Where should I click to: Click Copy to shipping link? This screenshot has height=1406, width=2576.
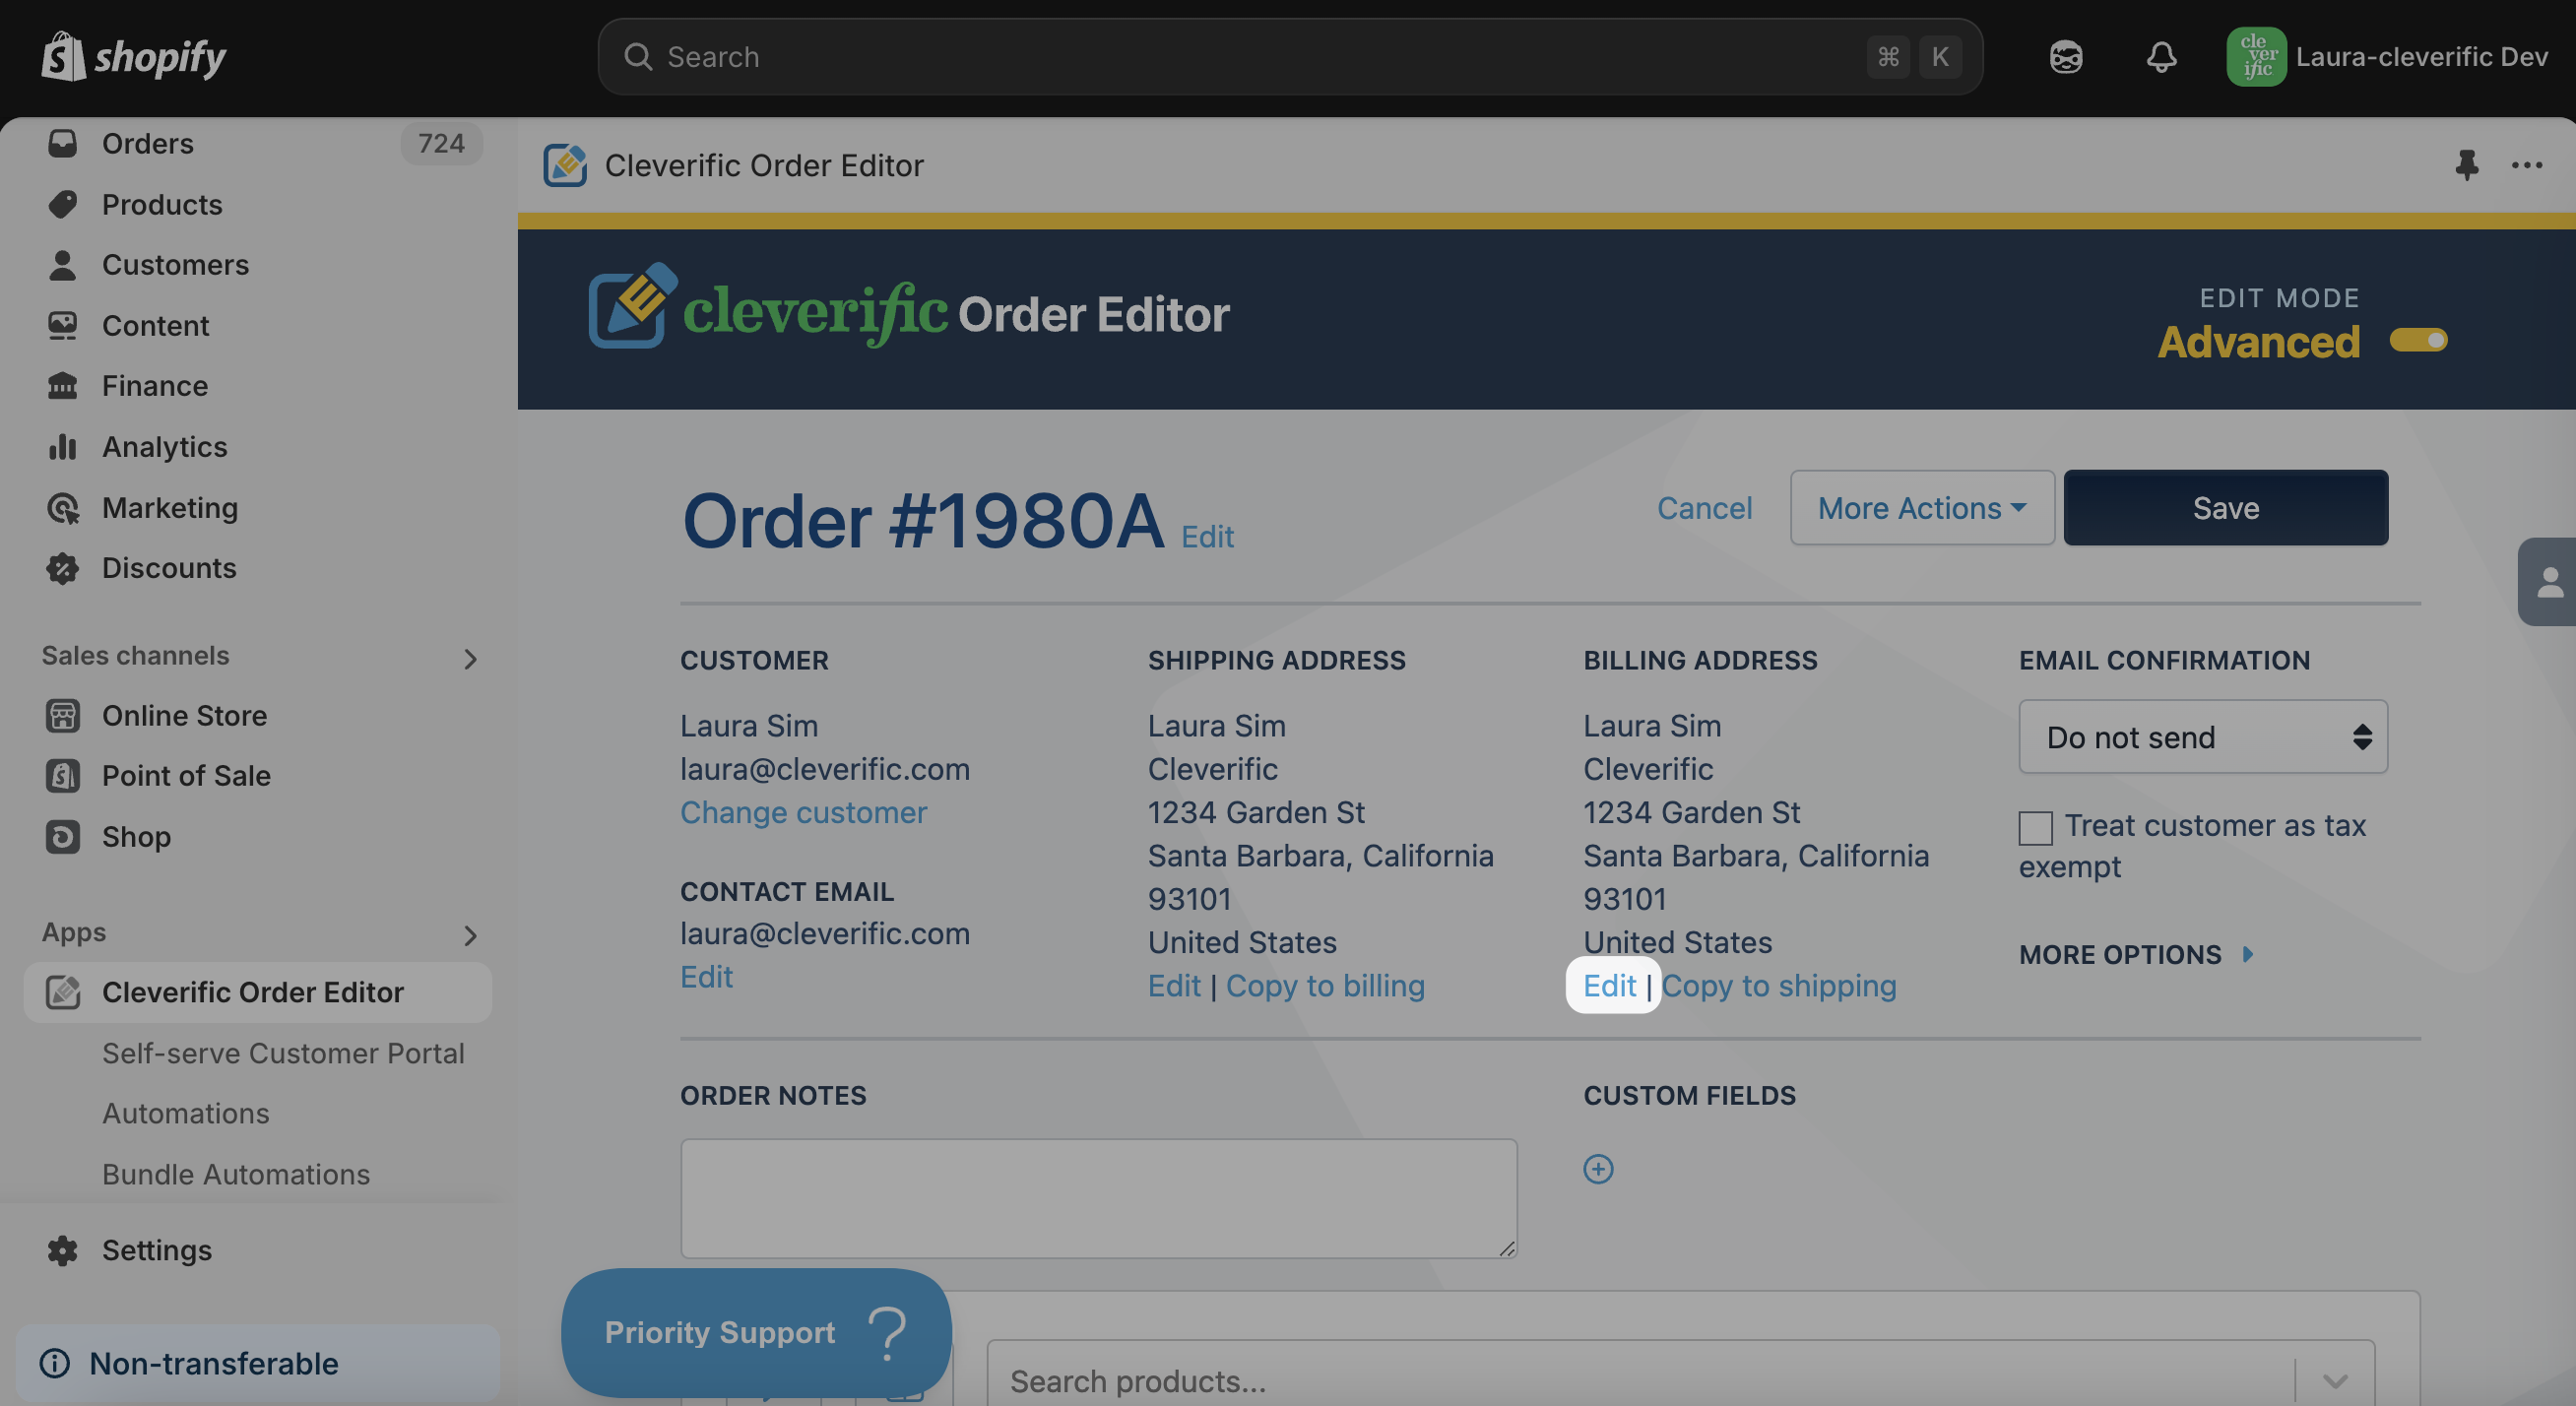(1778, 986)
